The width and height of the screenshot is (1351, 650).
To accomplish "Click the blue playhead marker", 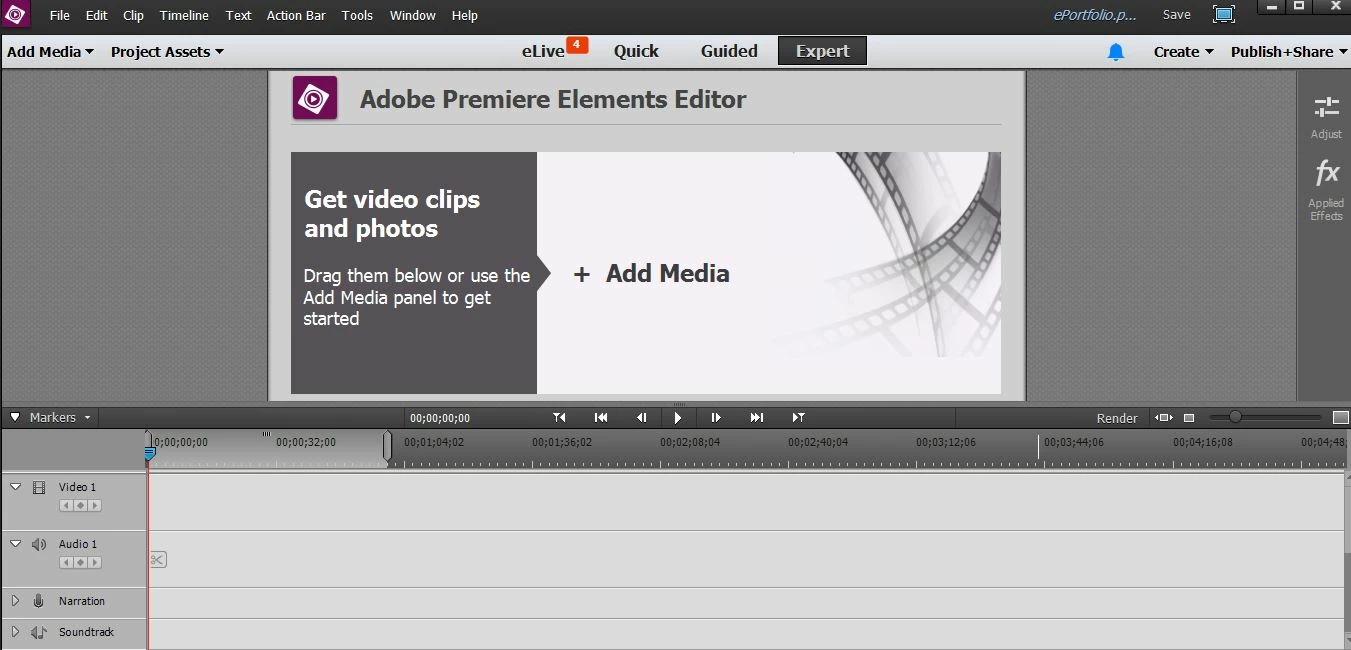I will click(149, 454).
